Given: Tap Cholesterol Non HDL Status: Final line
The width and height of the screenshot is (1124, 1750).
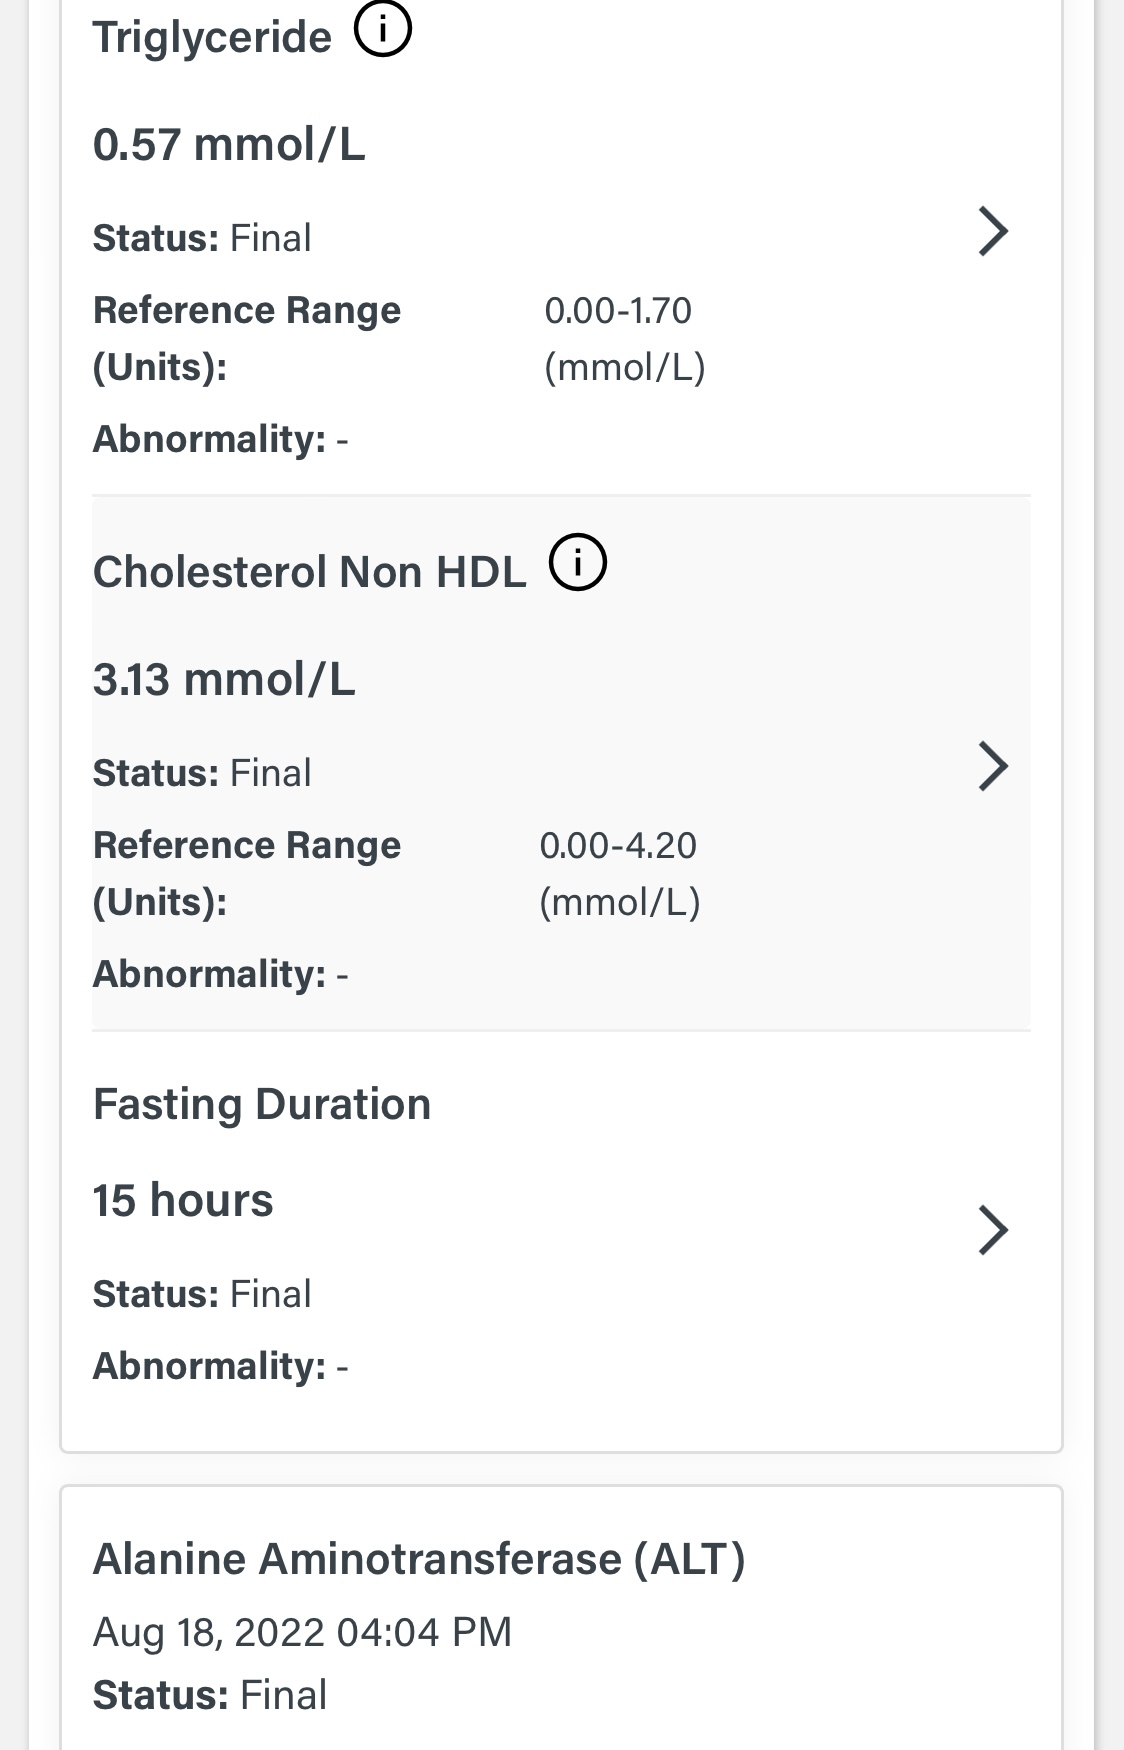Looking at the screenshot, I should tap(202, 774).
